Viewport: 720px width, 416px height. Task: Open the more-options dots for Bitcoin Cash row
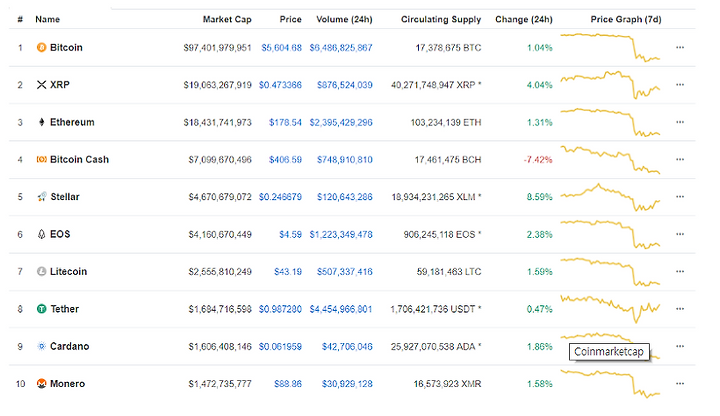pos(680,159)
